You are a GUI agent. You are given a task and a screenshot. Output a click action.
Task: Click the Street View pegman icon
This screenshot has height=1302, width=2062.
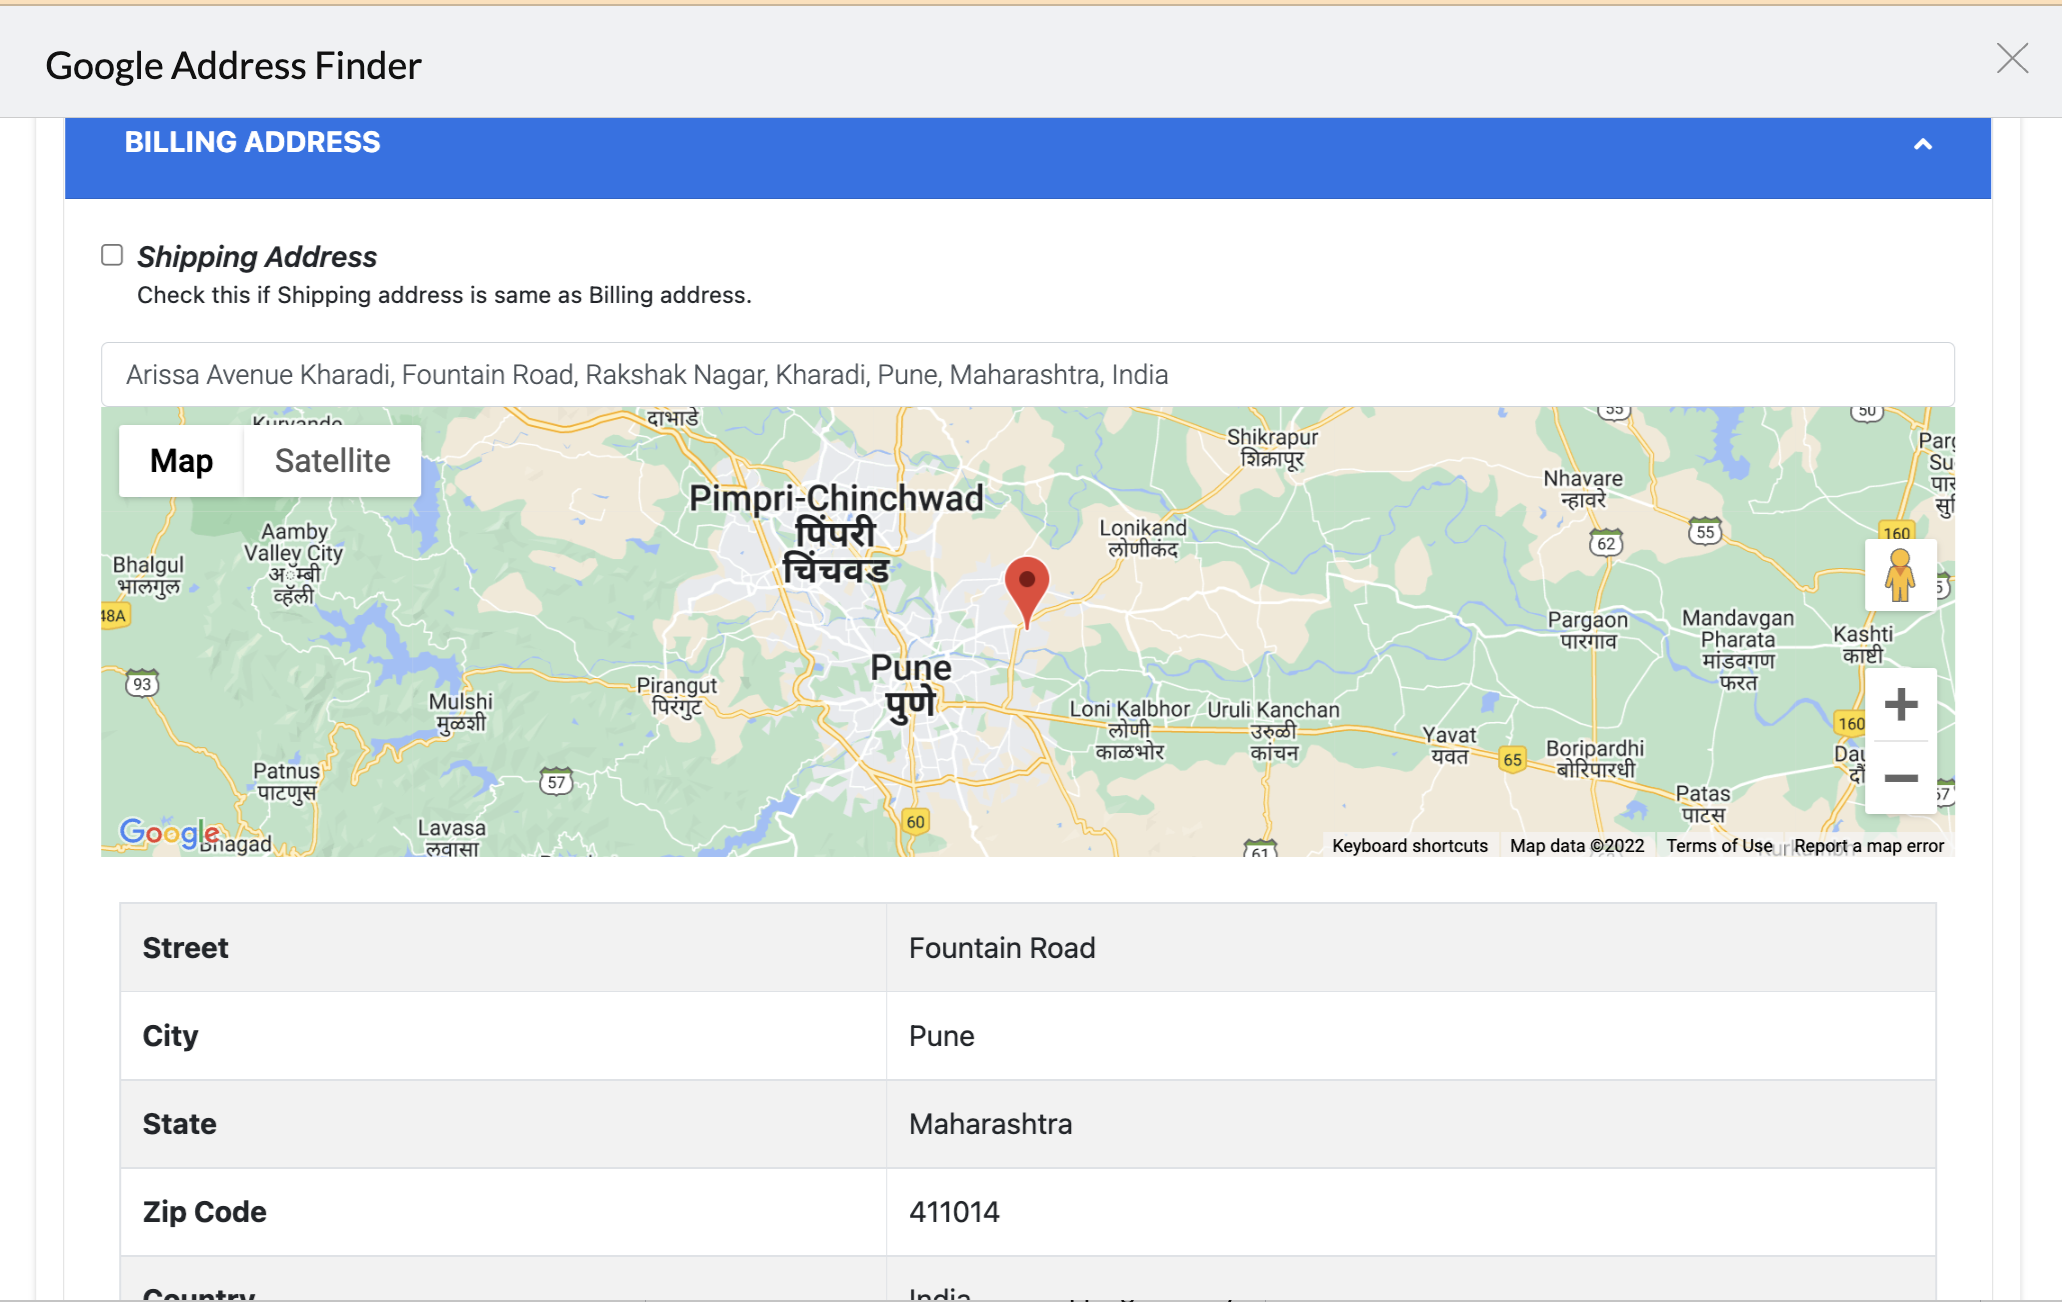pos(1899,575)
